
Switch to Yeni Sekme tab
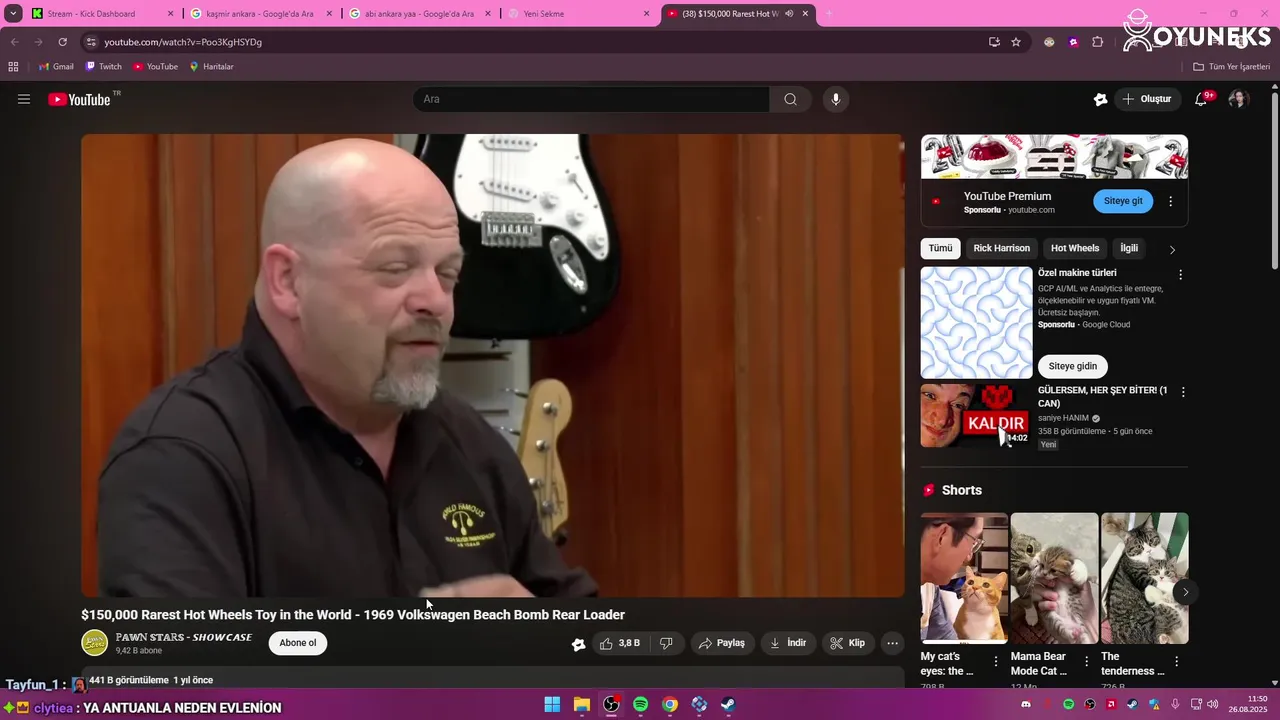[579, 14]
